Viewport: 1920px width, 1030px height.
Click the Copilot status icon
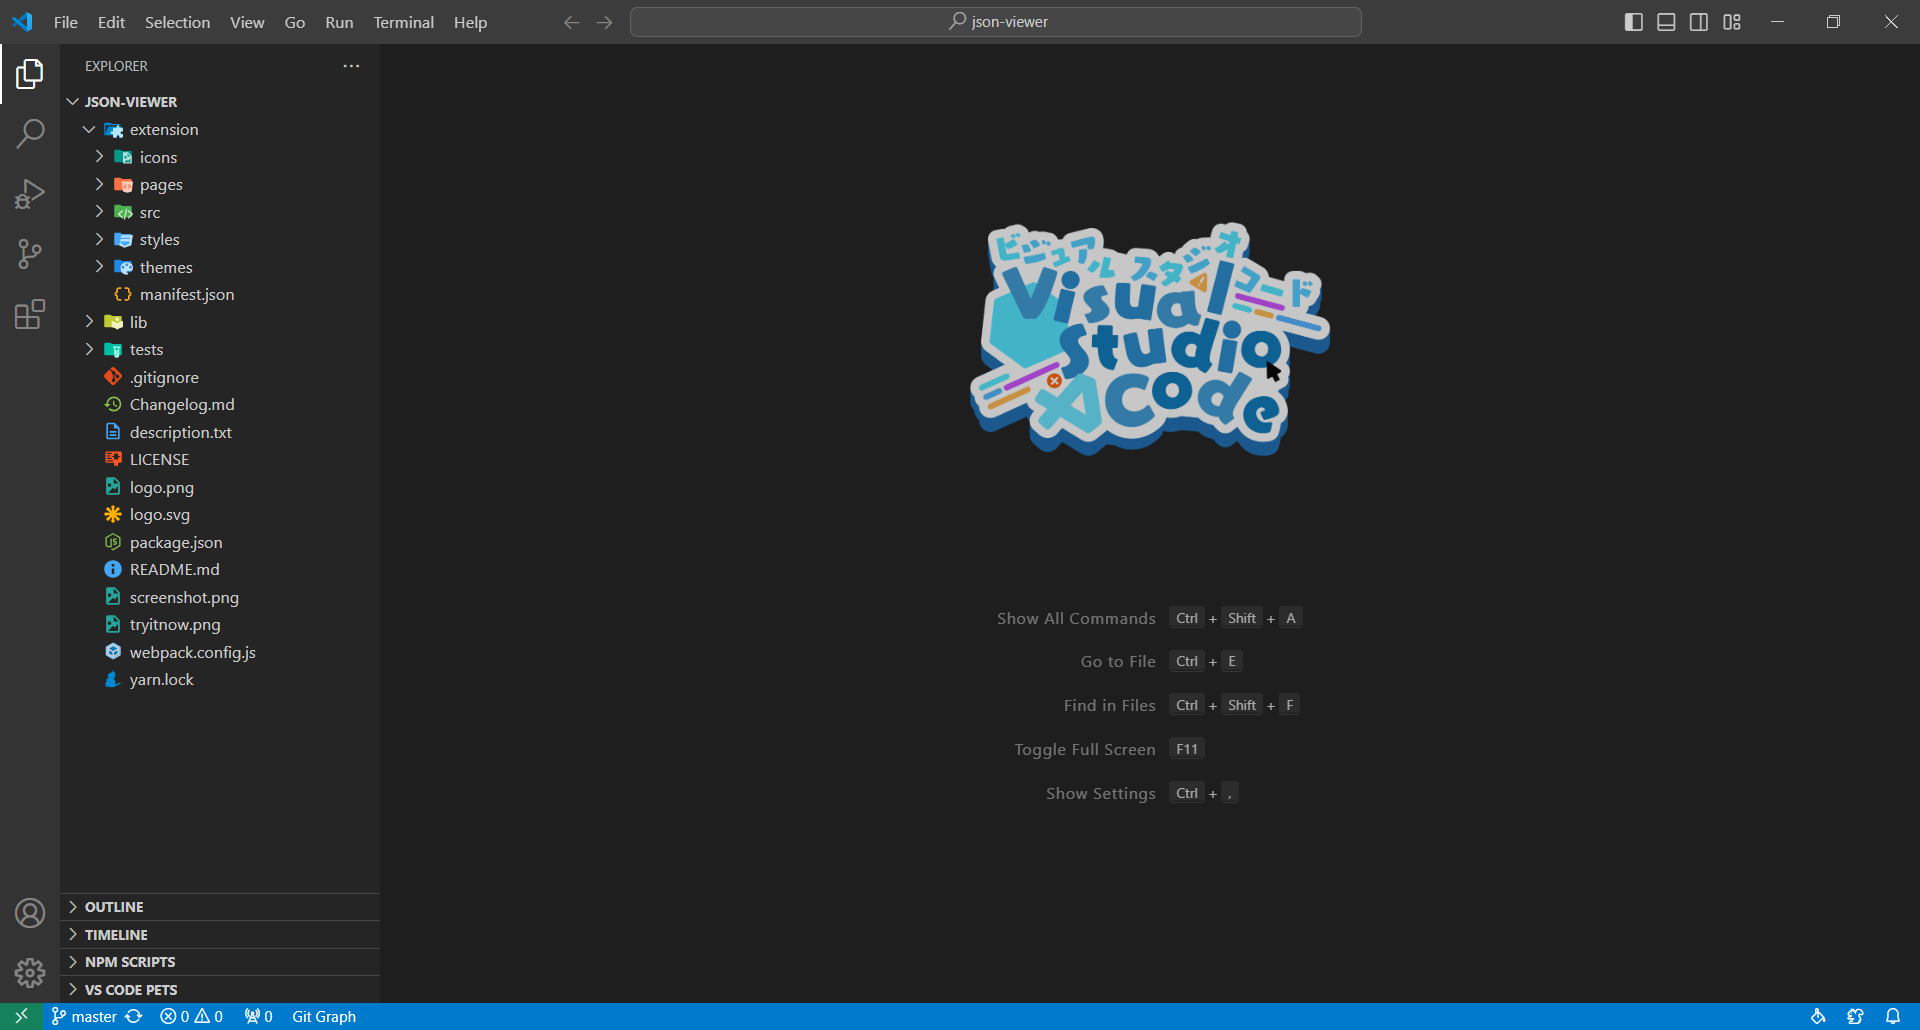click(1856, 1016)
